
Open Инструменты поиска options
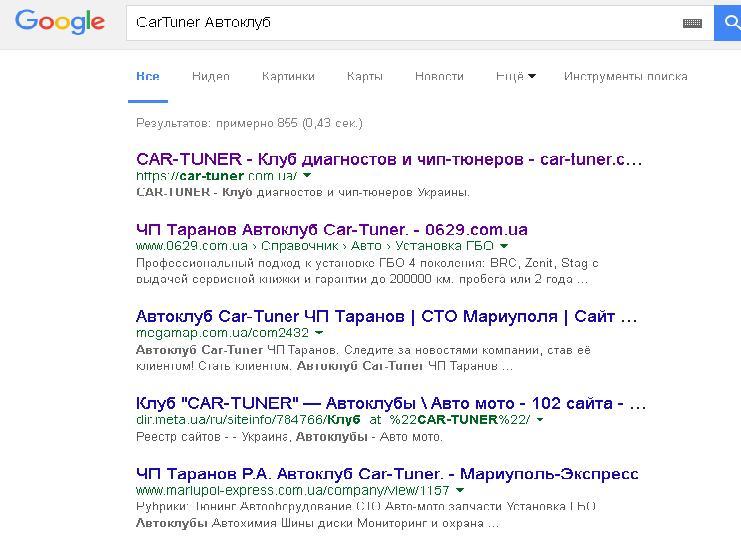pos(625,76)
